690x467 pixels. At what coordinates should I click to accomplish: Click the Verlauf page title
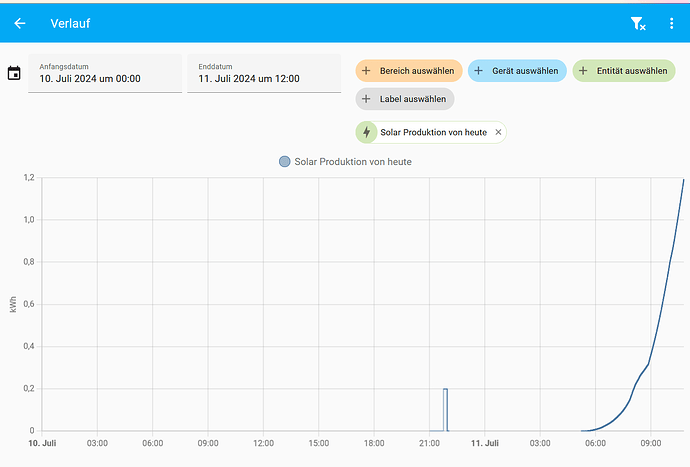(x=70, y=23)
